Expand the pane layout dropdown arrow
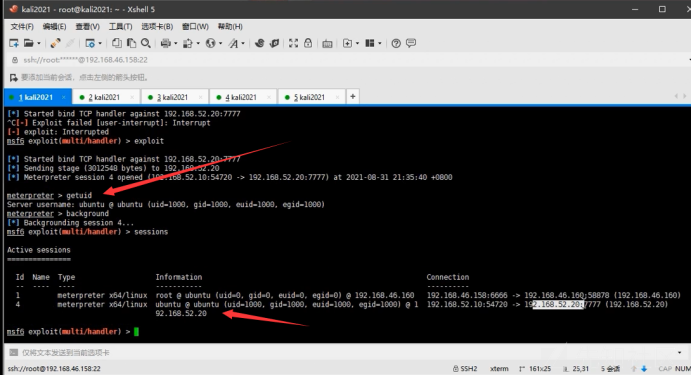This screenshot has height=376, width=692. pyautogui.click(x=380, y=43)
